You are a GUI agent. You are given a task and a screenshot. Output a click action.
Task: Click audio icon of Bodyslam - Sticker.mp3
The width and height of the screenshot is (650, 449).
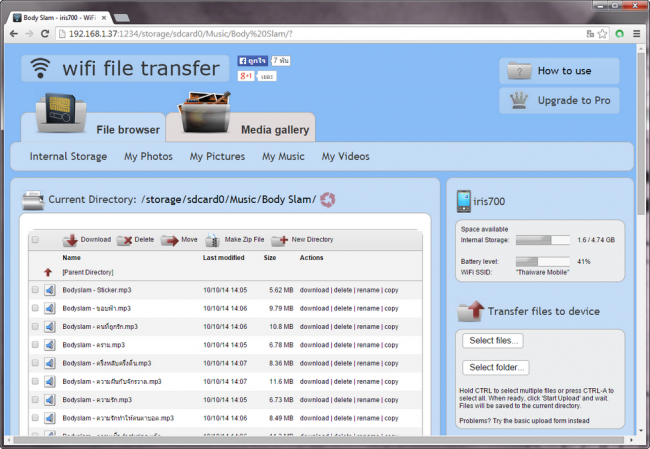pos(50,290)
